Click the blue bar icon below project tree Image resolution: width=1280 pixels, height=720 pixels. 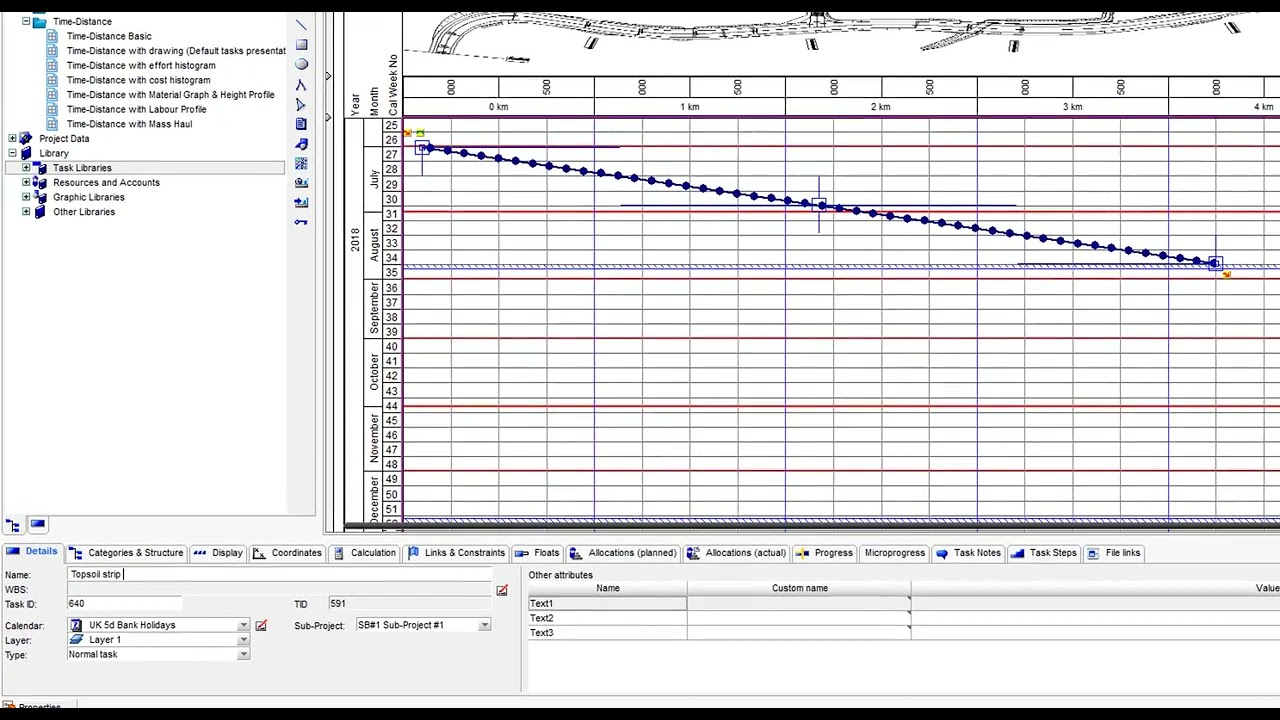coord(38,524)
